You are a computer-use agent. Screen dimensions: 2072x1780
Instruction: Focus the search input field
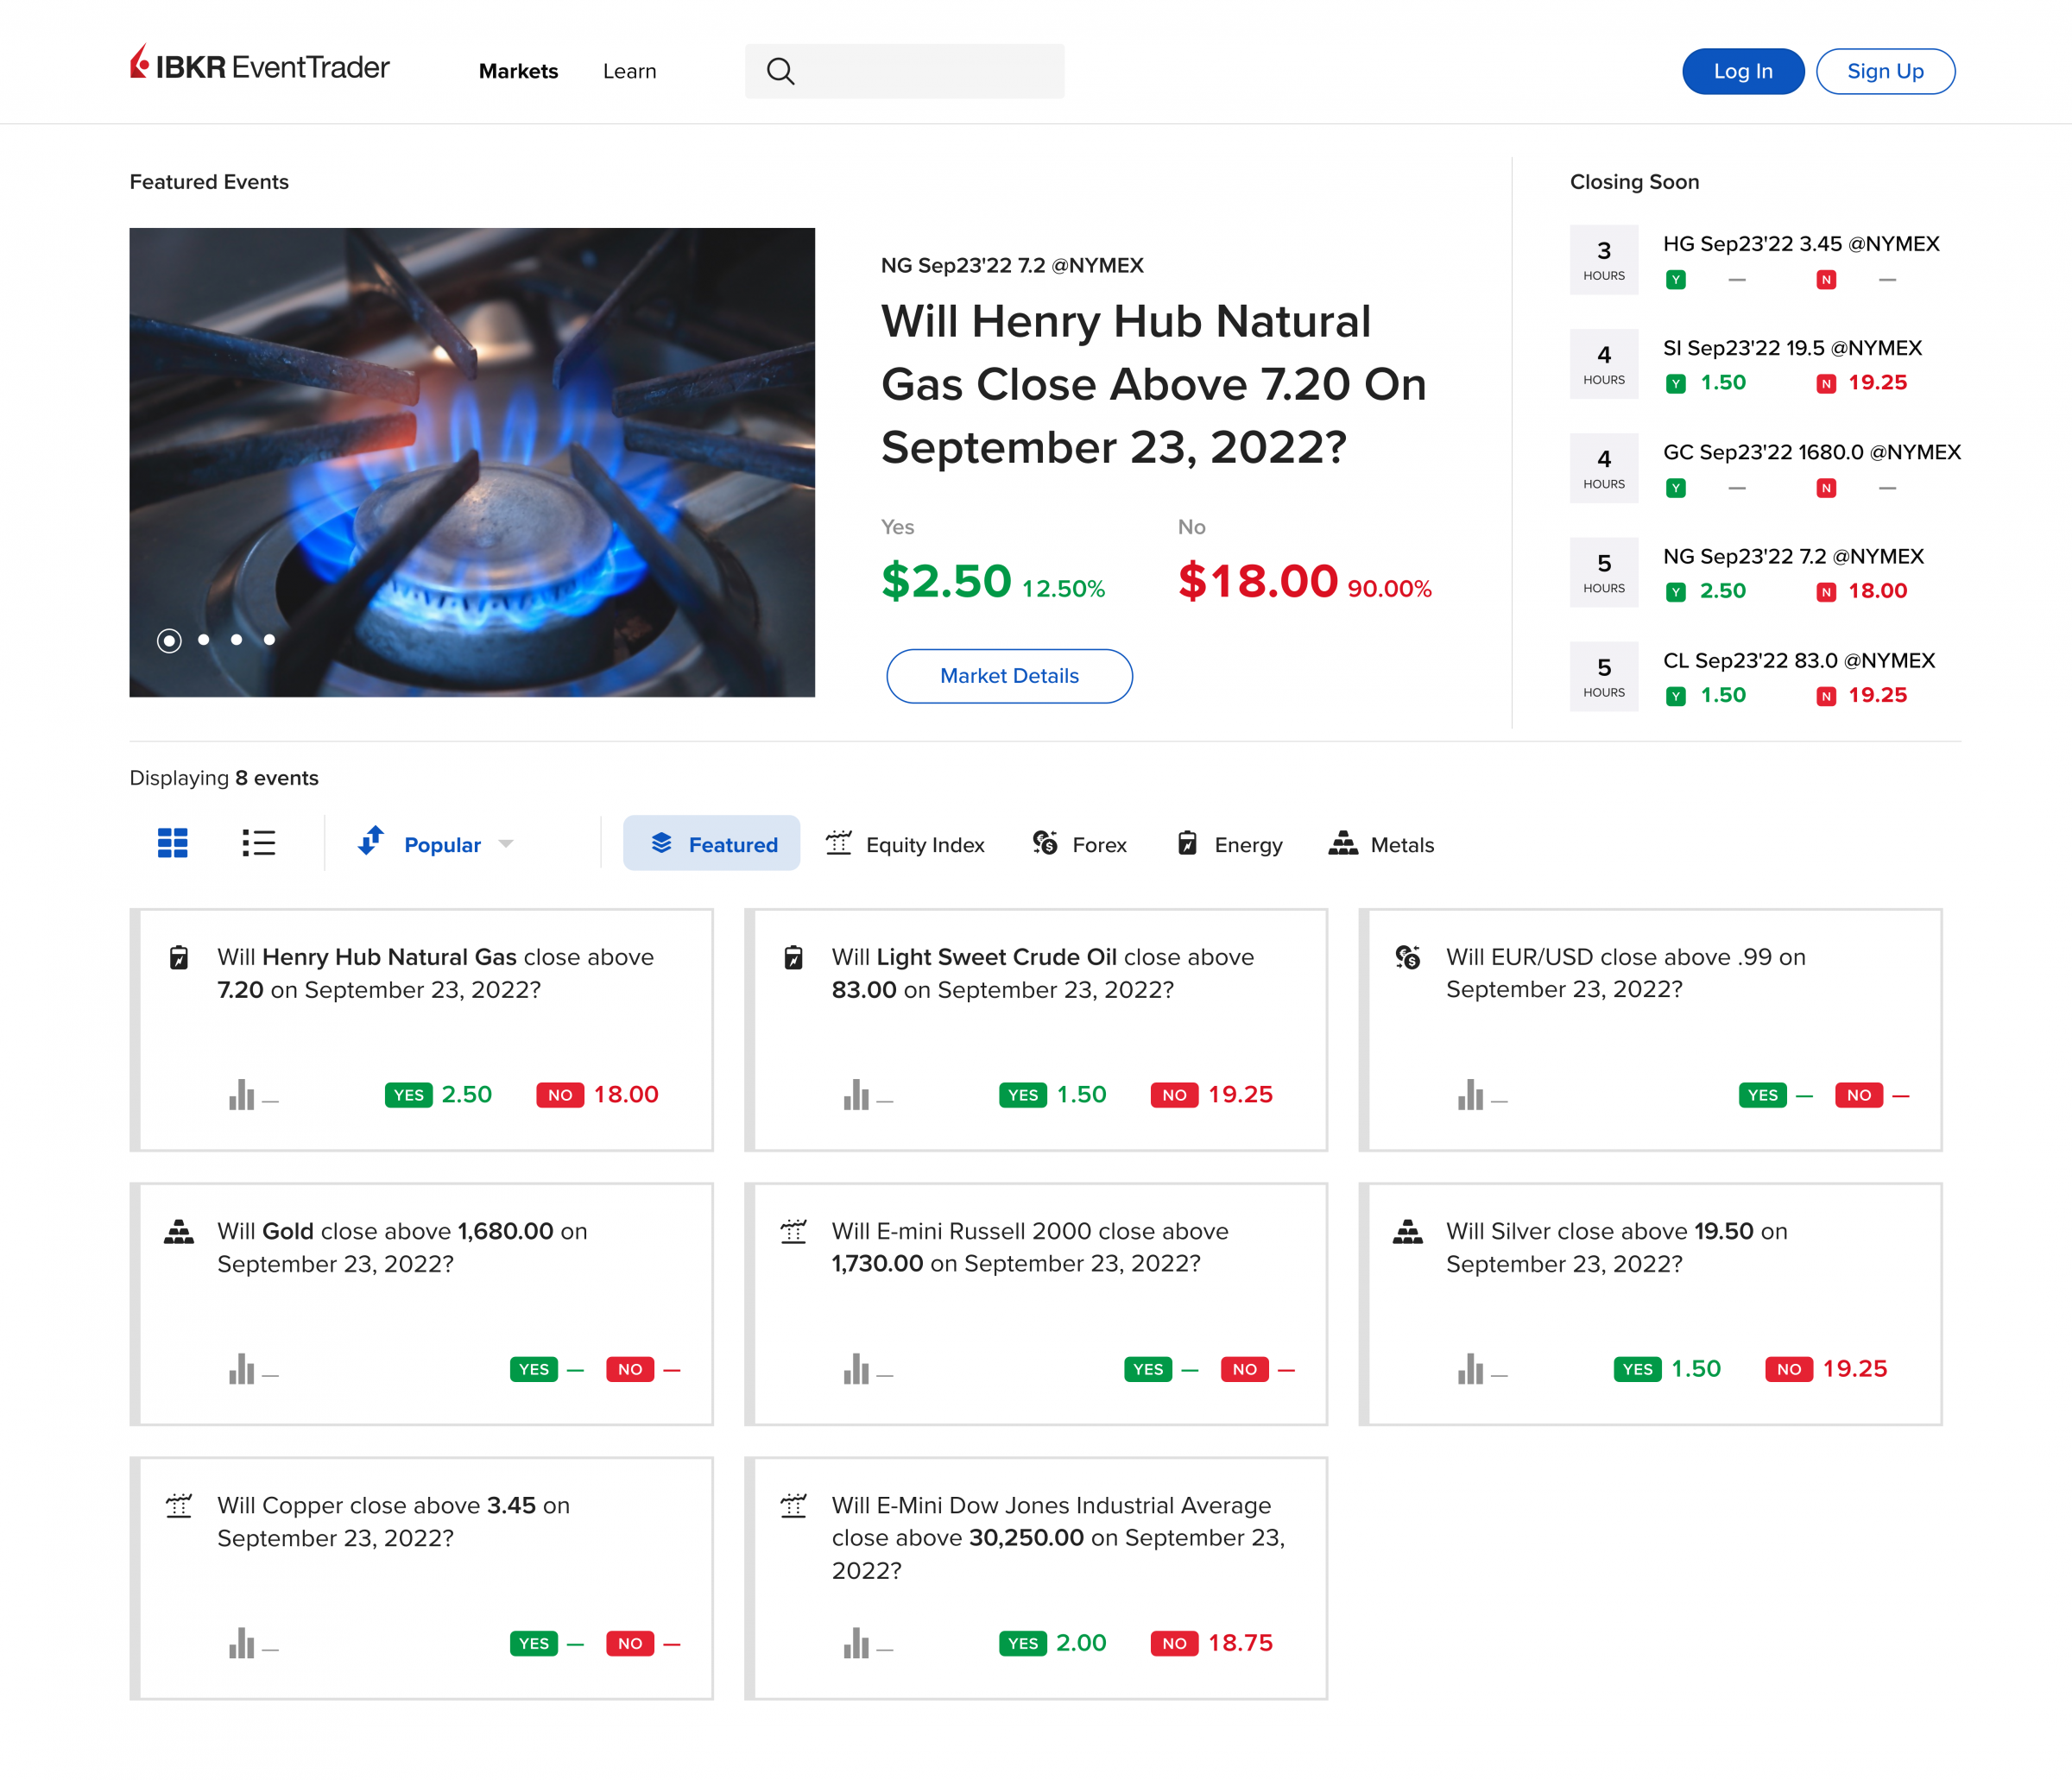[x=904, y=71]
